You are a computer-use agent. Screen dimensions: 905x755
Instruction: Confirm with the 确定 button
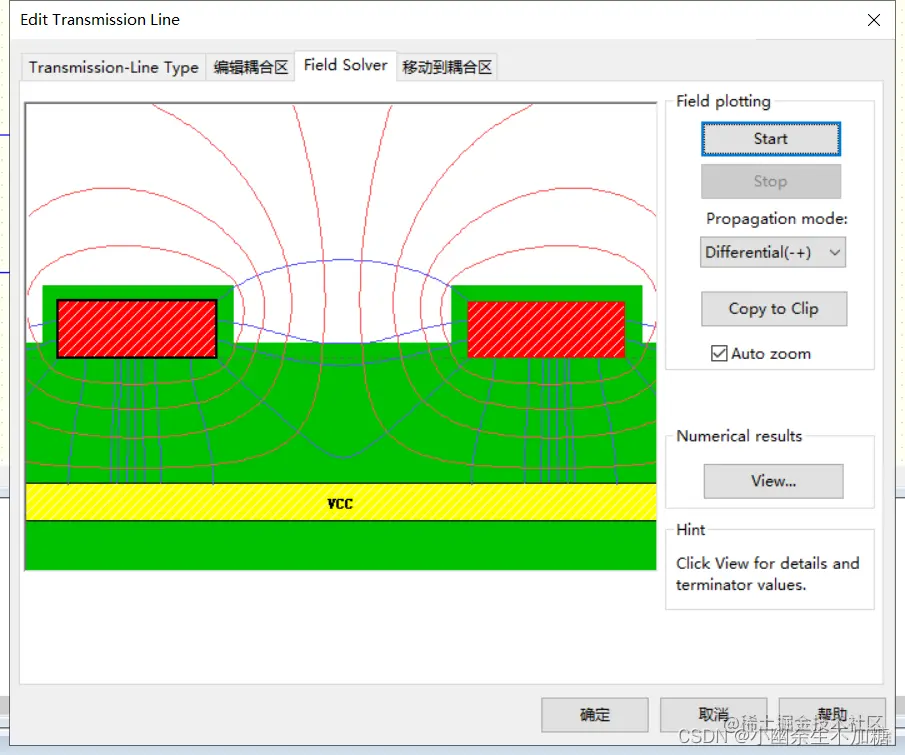(594, 715)
